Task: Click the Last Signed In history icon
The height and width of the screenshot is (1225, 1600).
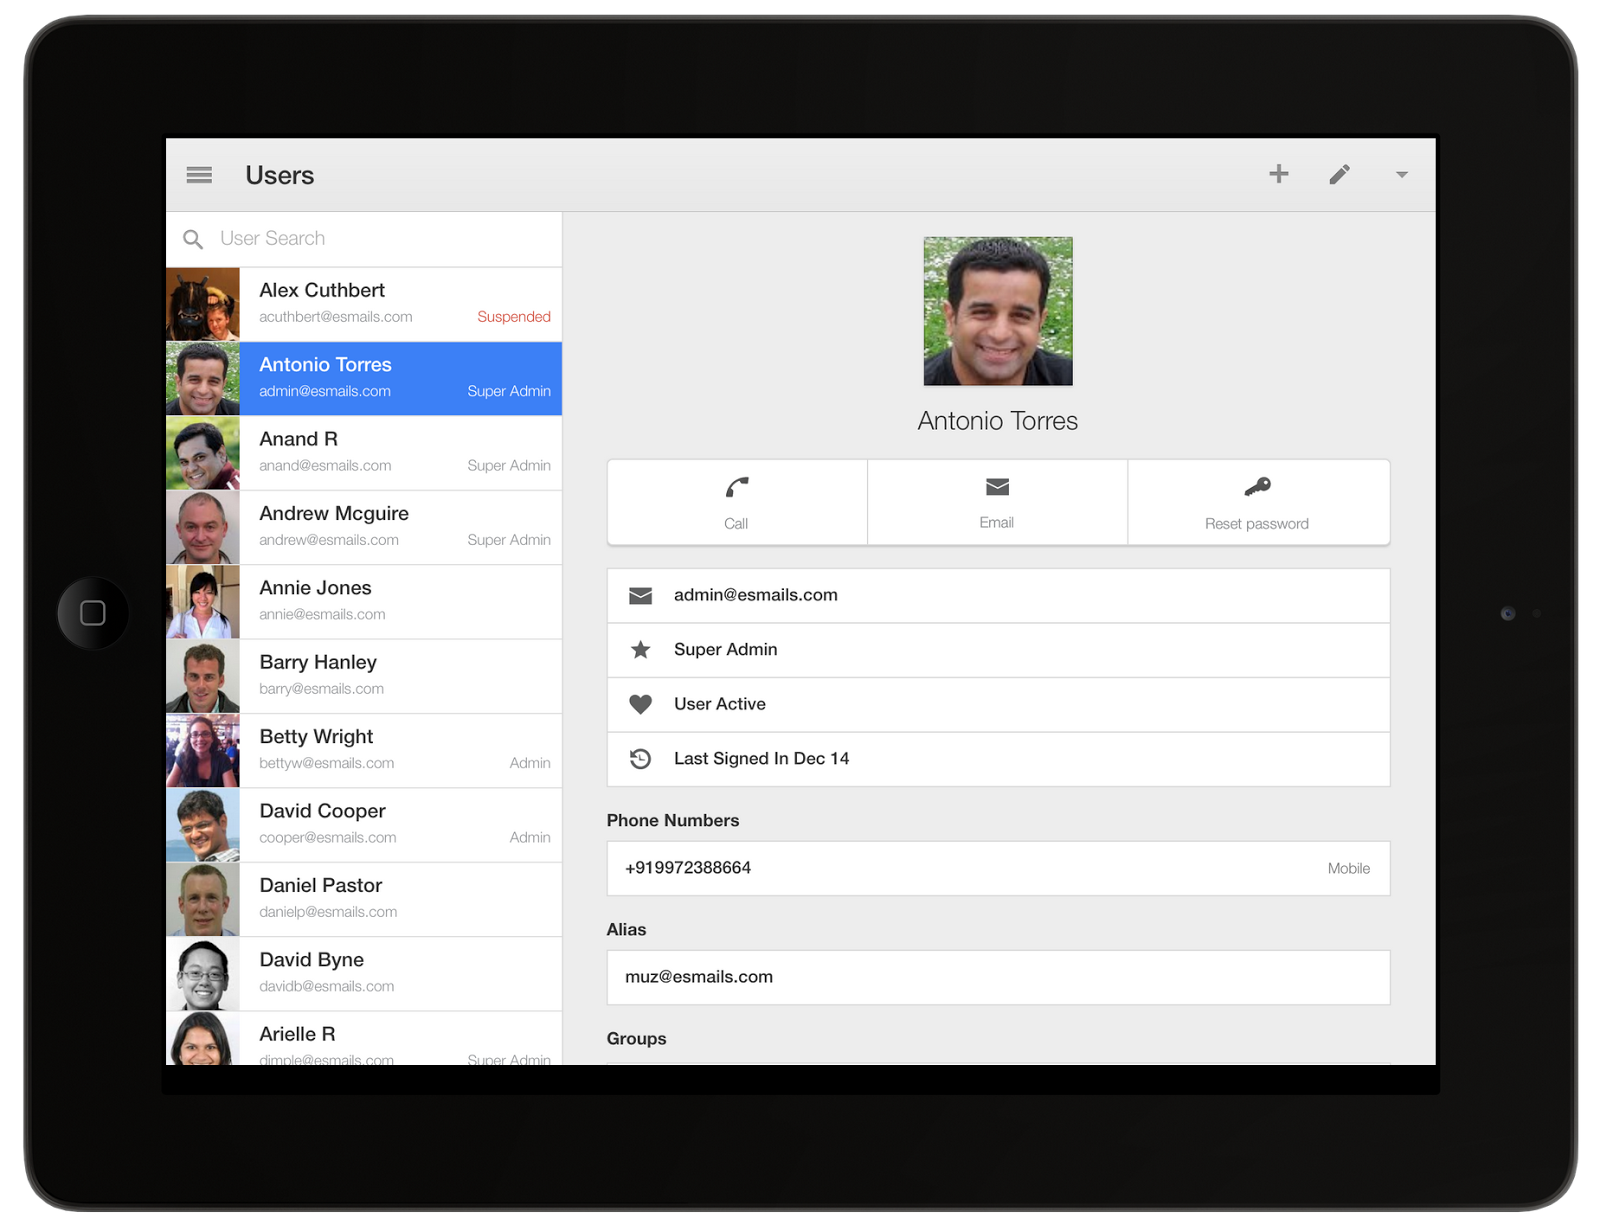Action: click(640, 759)
